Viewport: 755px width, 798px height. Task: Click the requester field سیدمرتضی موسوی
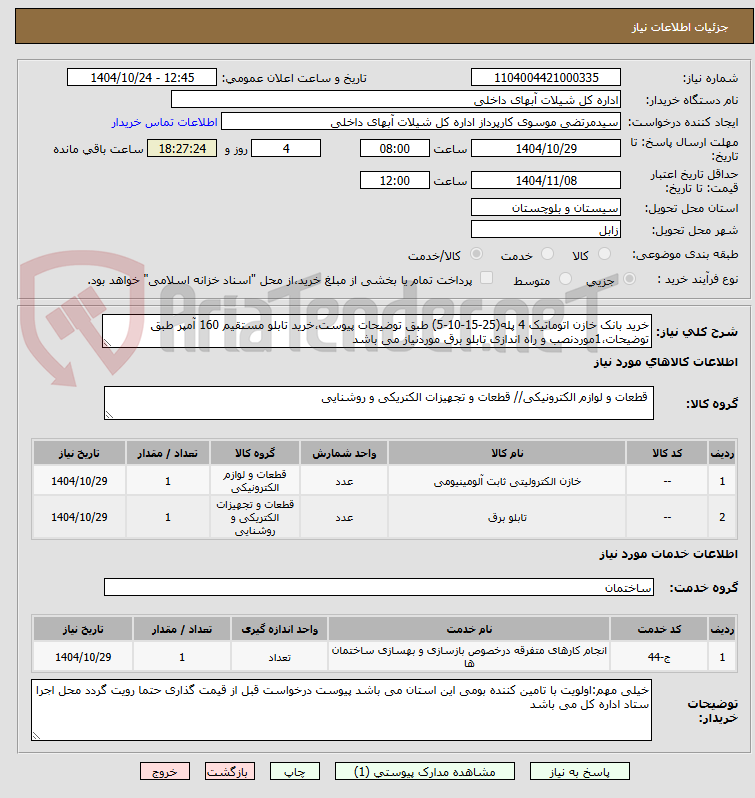(x=421, y=122)
